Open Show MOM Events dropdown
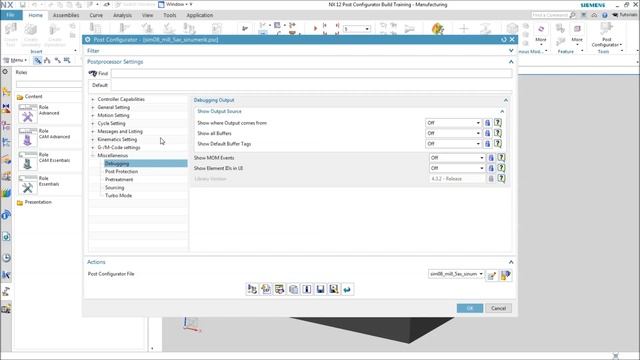The width and height of the screenshot is (640, 360). [457, 158]
